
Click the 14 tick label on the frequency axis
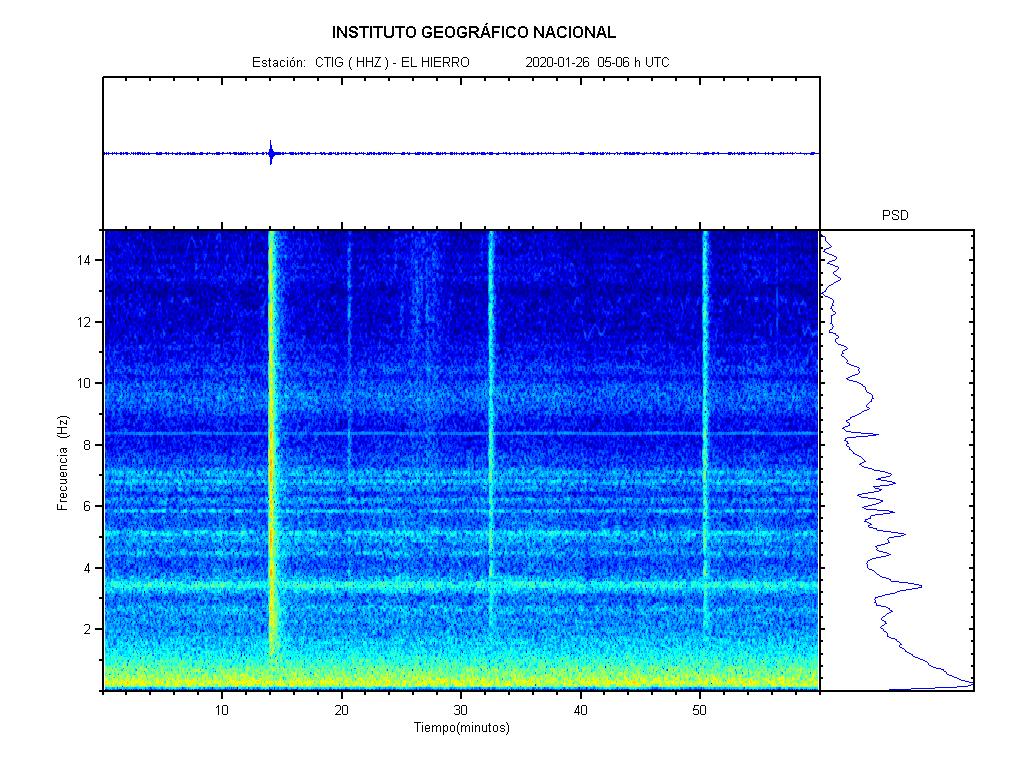tap(87, 260)
